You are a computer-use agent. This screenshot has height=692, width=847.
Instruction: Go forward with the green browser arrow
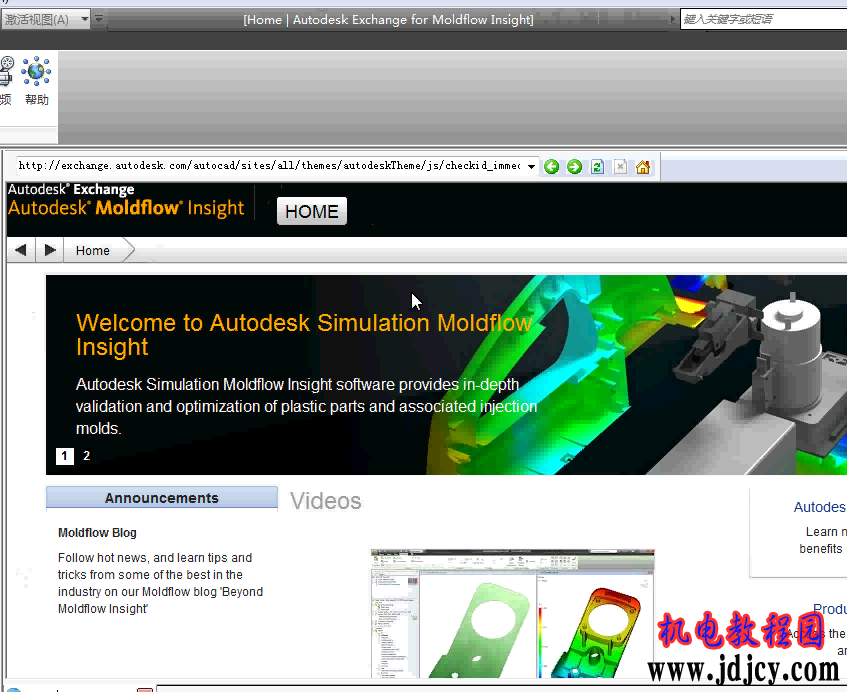(574, 167)
